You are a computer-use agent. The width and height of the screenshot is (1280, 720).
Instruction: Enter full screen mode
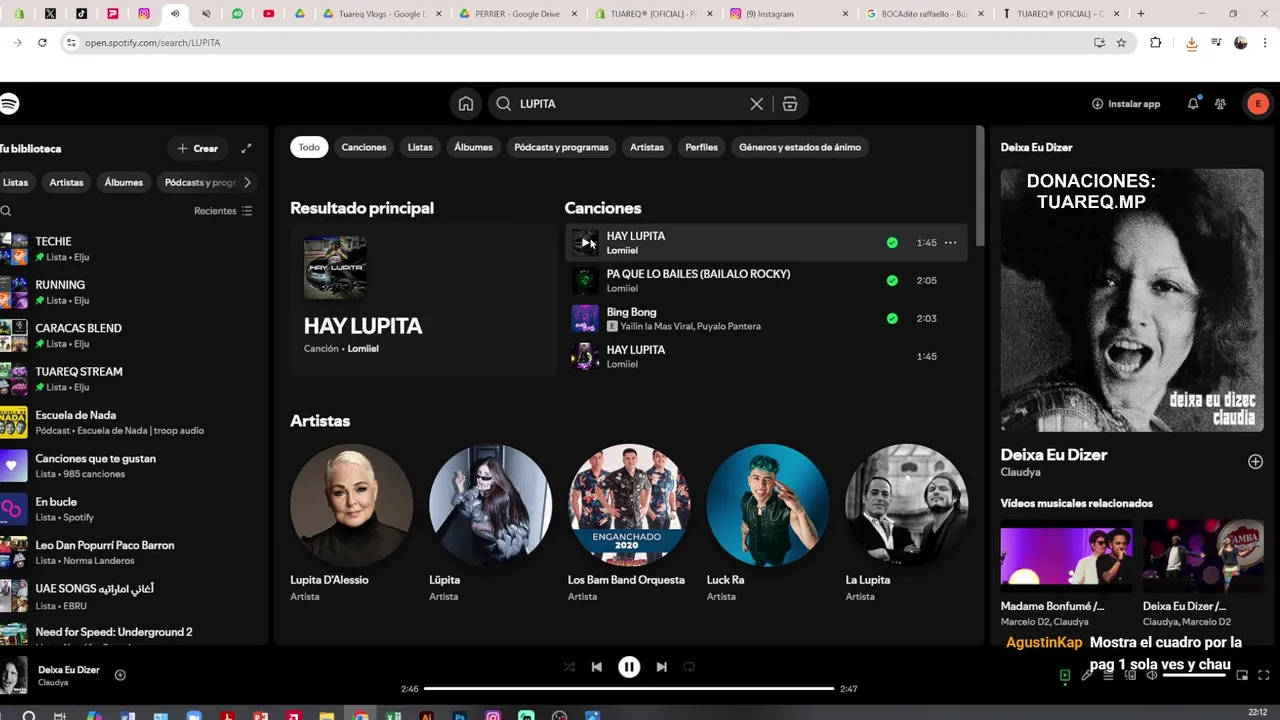coord(1264,675)
